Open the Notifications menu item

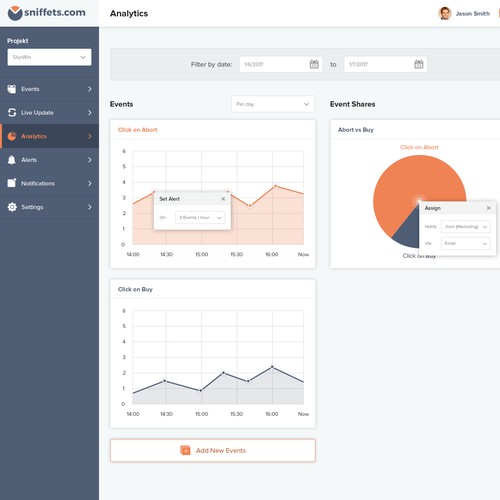[49, 183]
